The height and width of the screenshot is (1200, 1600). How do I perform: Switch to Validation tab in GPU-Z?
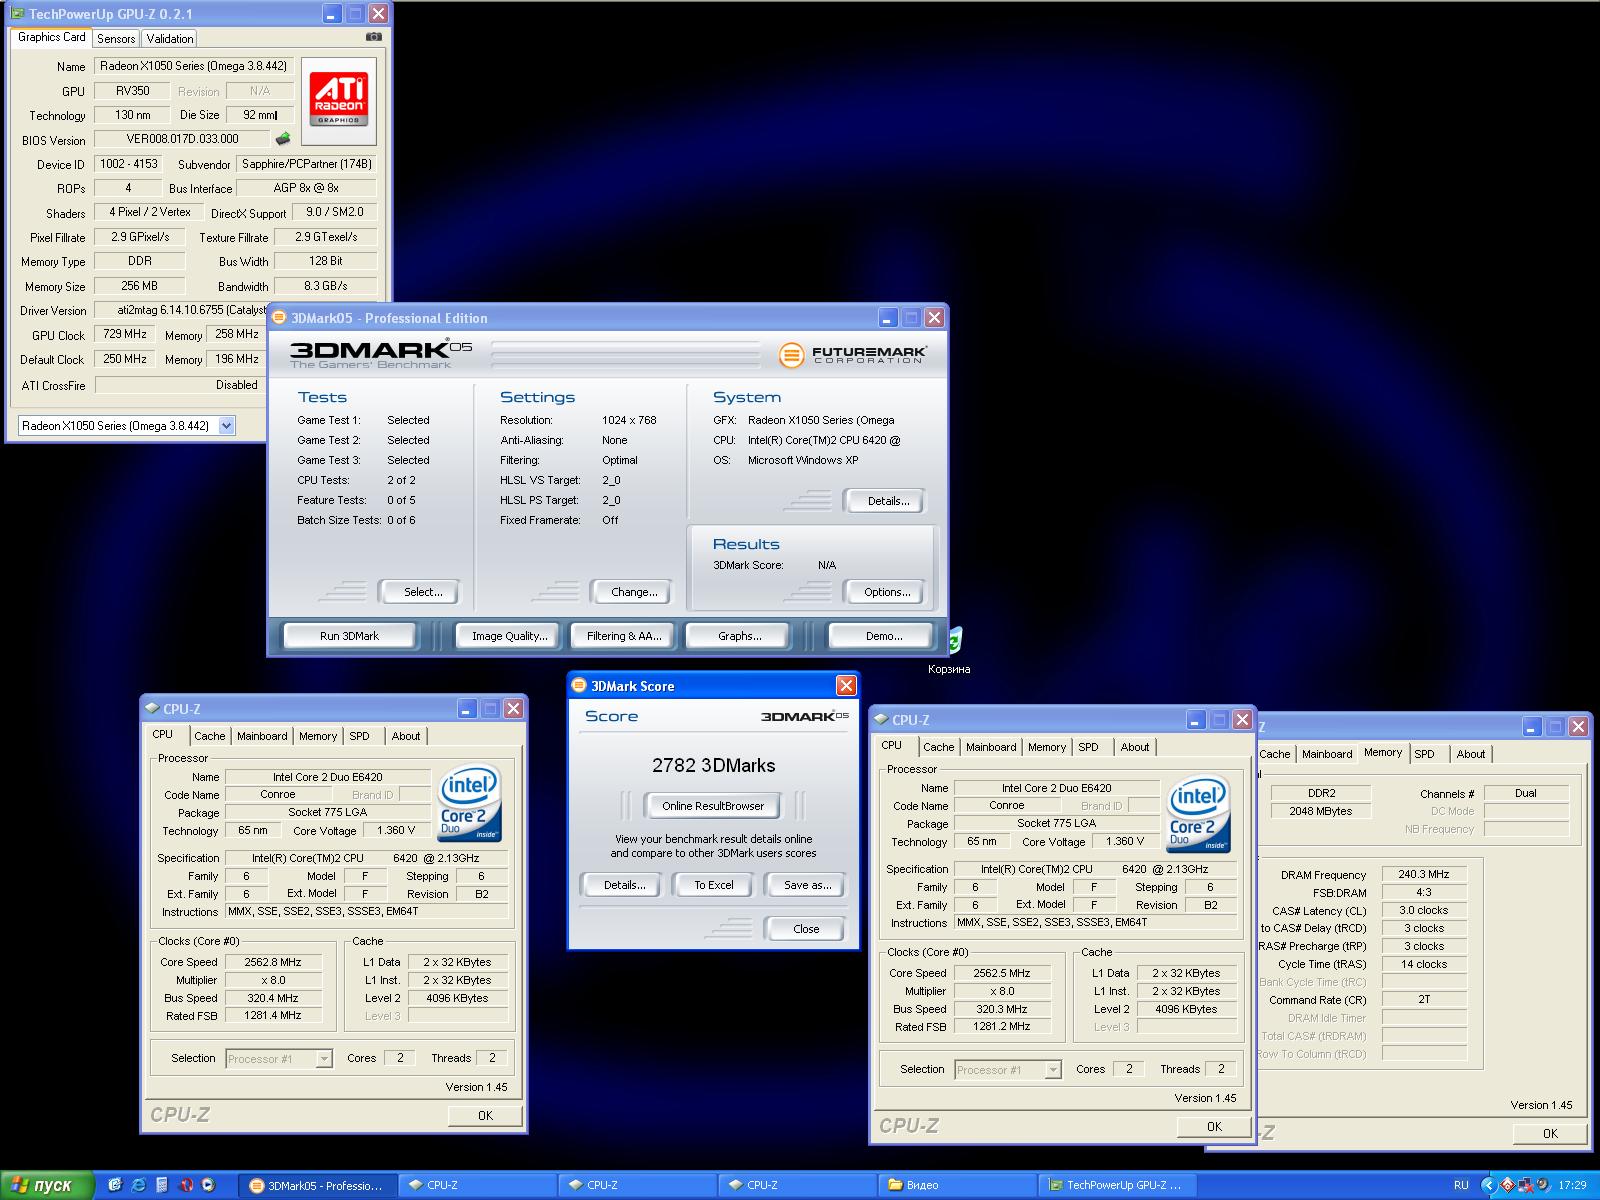[x=169, y=38]
